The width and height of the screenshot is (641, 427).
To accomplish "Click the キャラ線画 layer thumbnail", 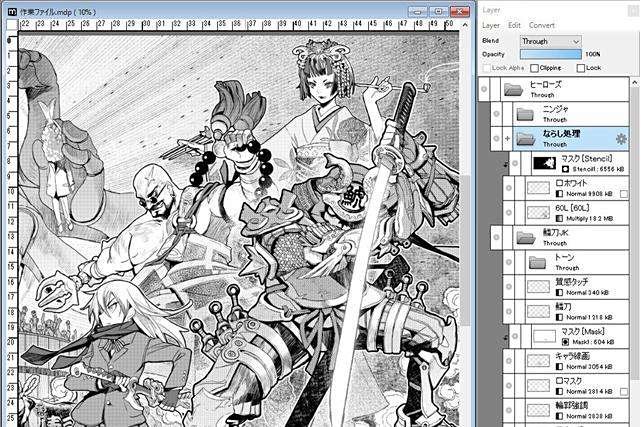I will 538,361.
